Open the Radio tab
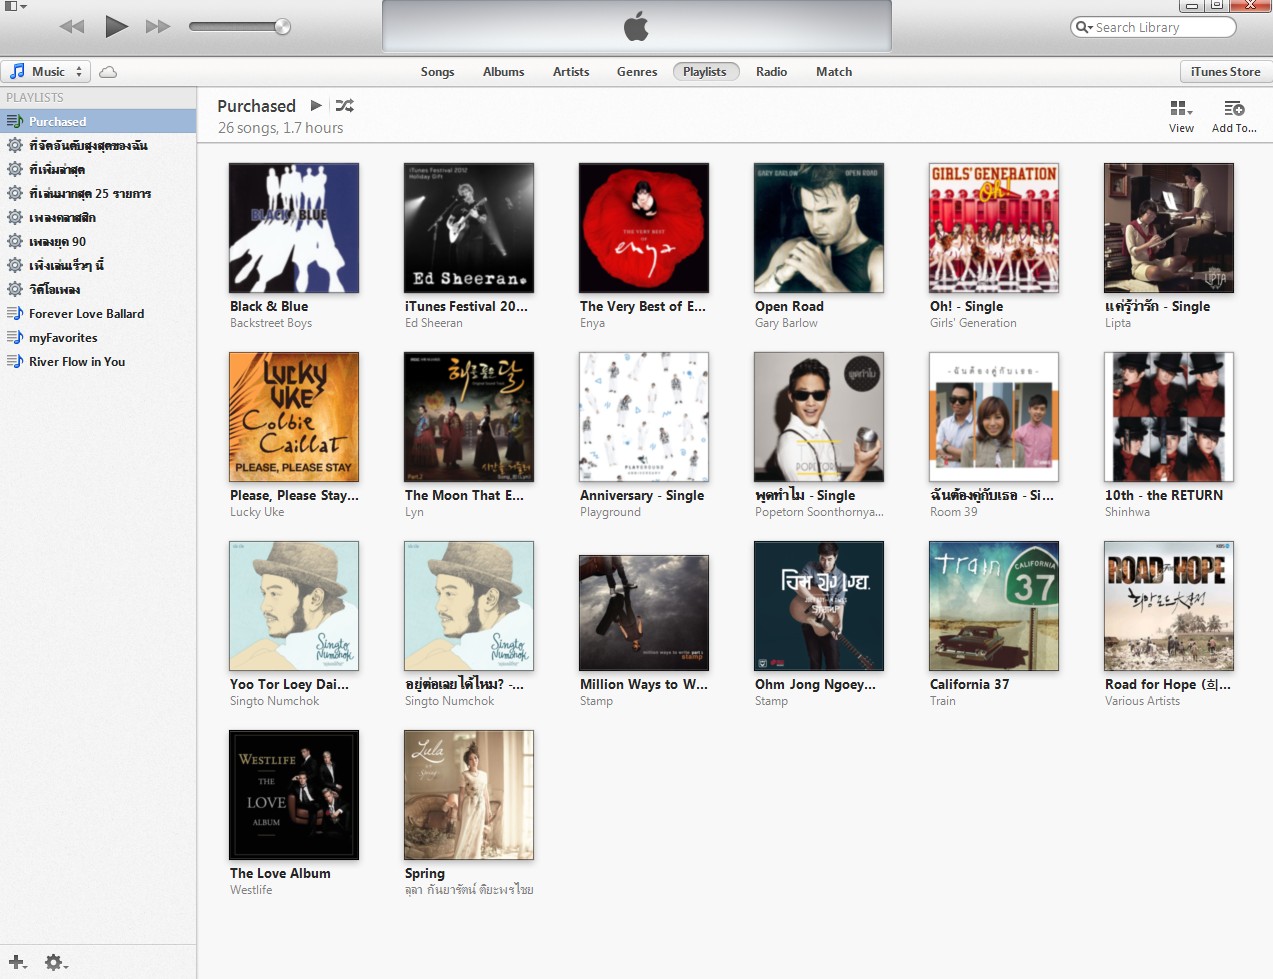1273x979 pixels. (x=771, y=72)
